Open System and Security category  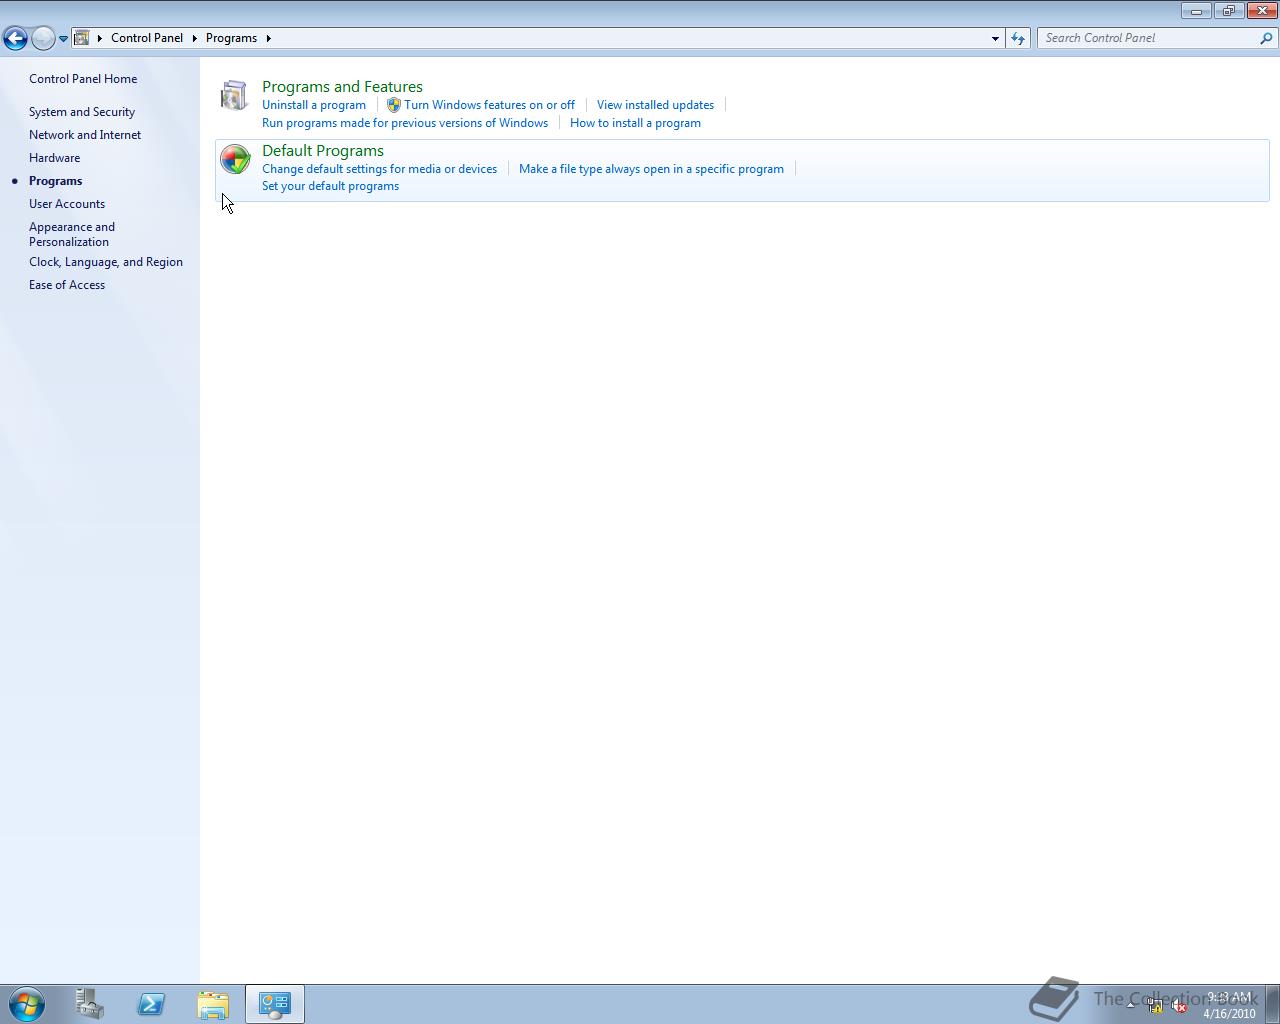[82, 112]
